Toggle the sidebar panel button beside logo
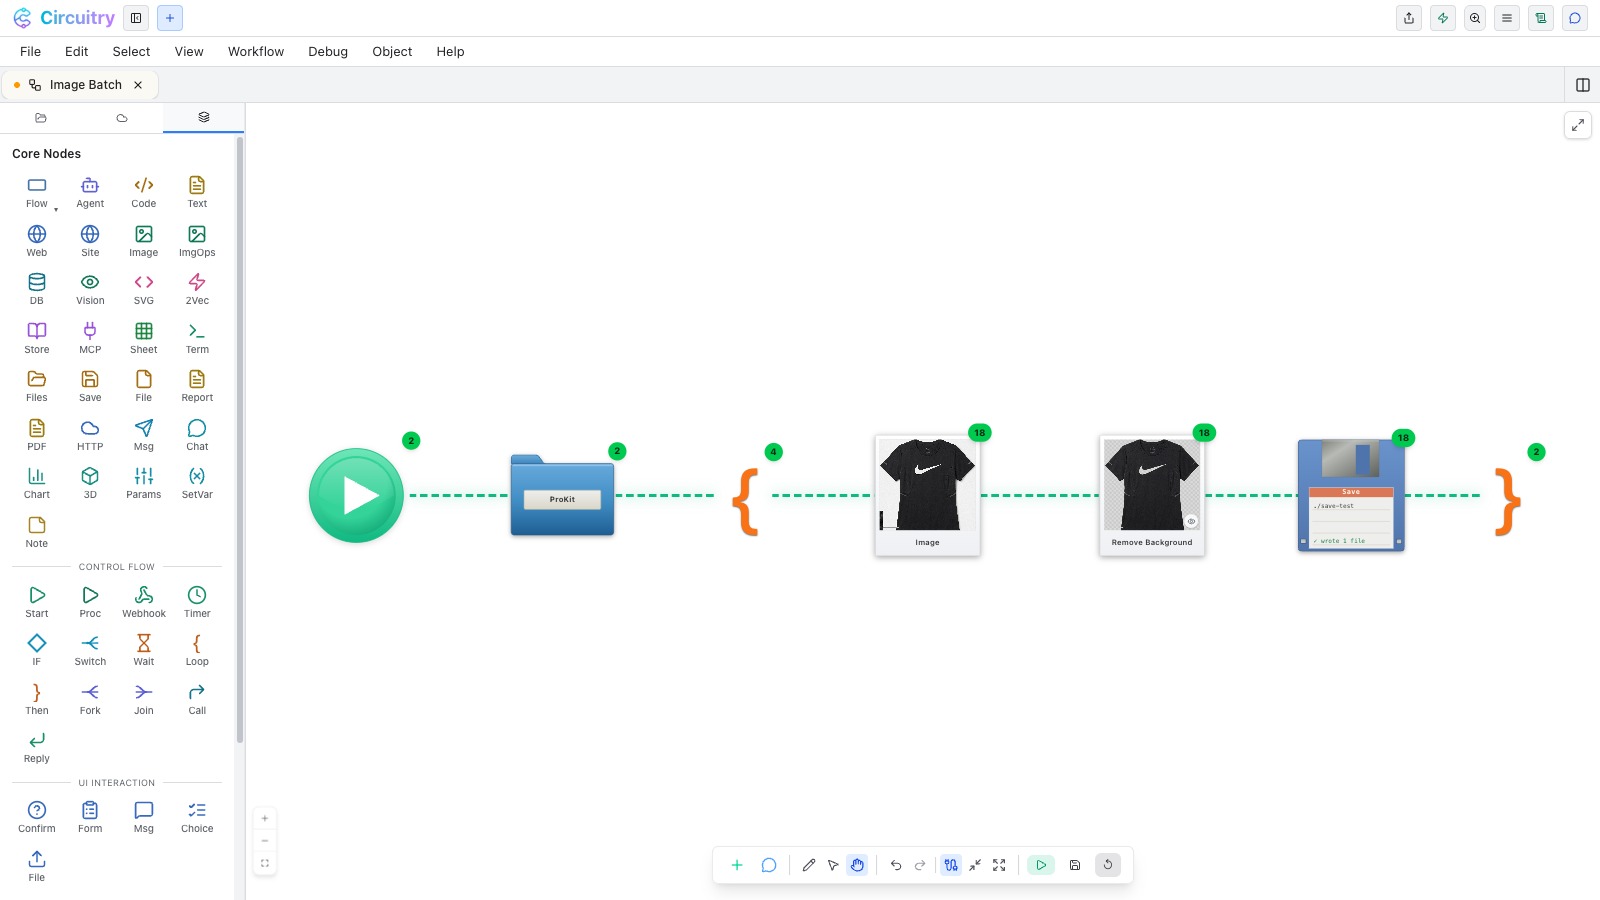Viewport: 1600px width, 900px height. click(136, 18)
